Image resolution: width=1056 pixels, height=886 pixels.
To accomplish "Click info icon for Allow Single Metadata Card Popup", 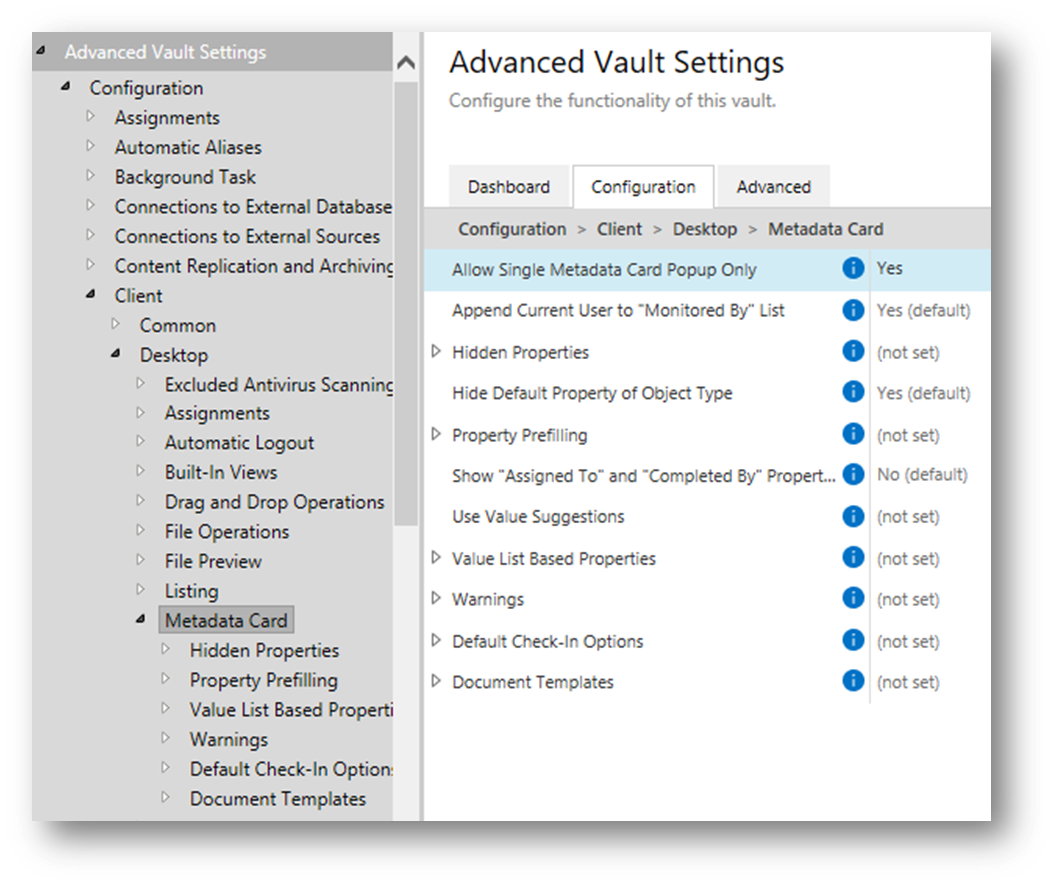I will pyautogui.click(x=853, y=269).
